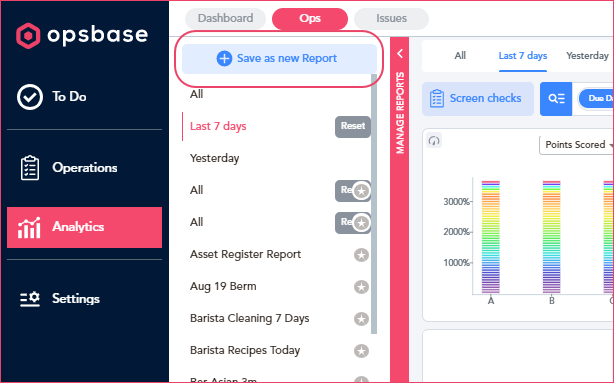Toggle the star for Aug 19 Berm
614x383 pixels.
[361, 287]
